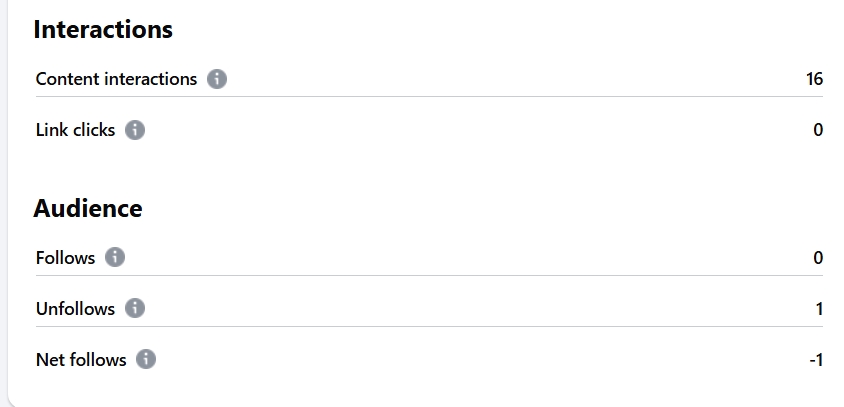The image size is (844, 407).
Task: Open the Follows info tooltip icon
Action: [x=115, y=257]
